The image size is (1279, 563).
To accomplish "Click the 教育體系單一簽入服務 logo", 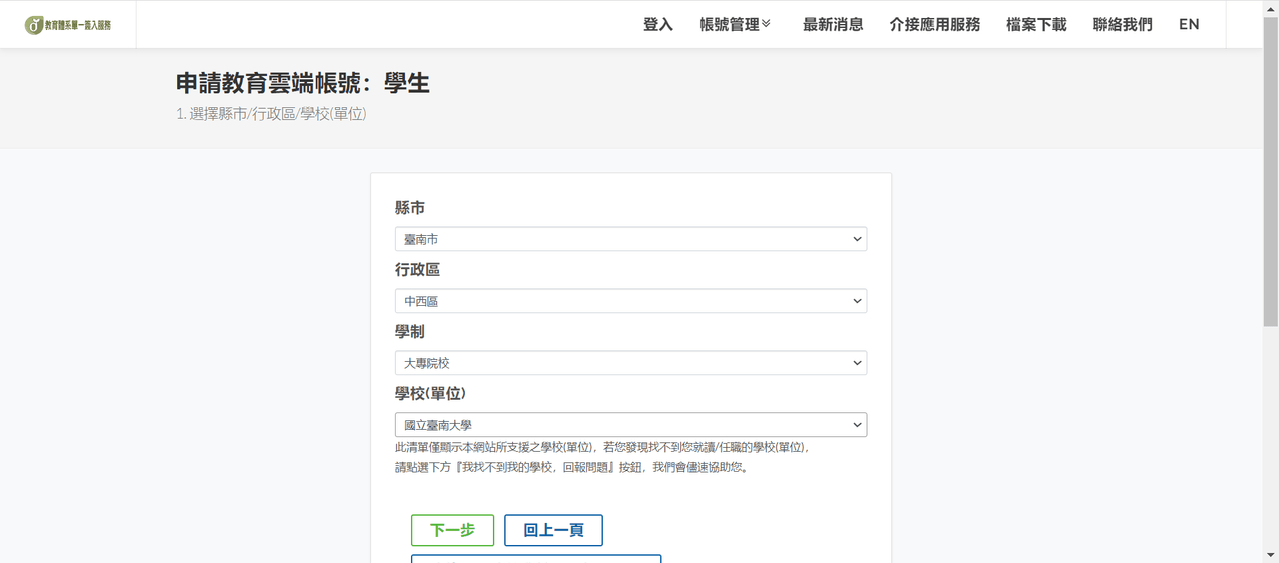I will (x=68, y=25).
